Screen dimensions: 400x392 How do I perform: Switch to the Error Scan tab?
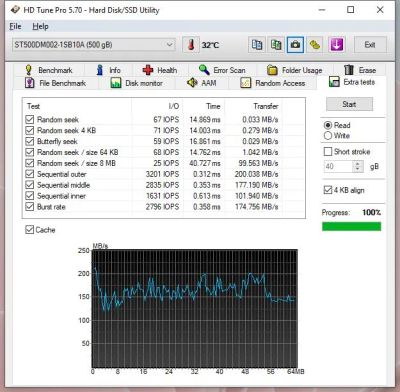click(x=222, y=70)
